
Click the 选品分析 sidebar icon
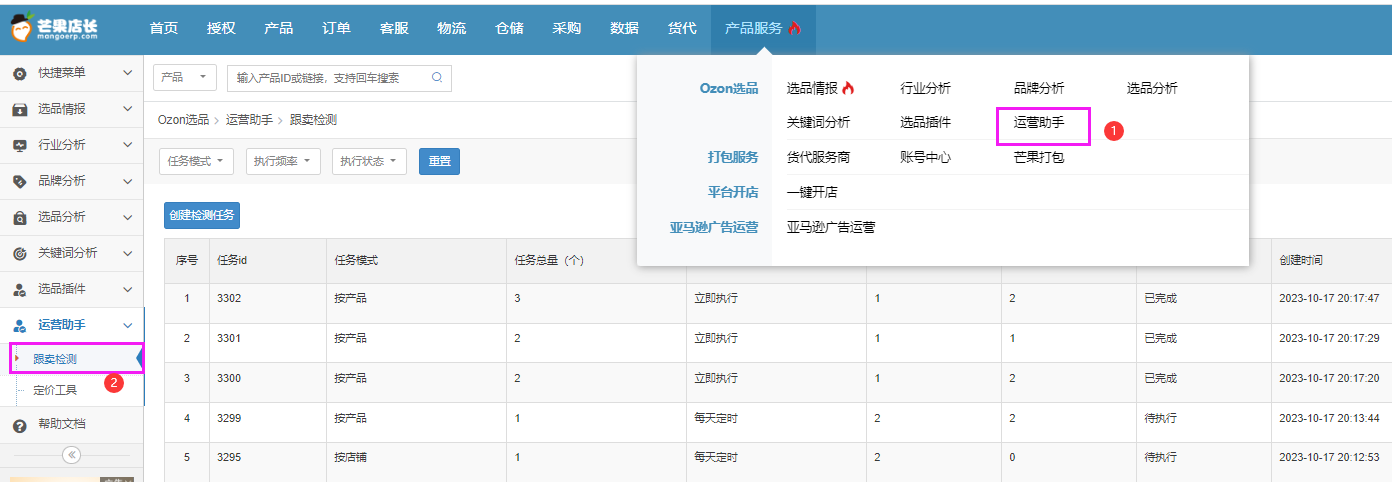[19, 217]
